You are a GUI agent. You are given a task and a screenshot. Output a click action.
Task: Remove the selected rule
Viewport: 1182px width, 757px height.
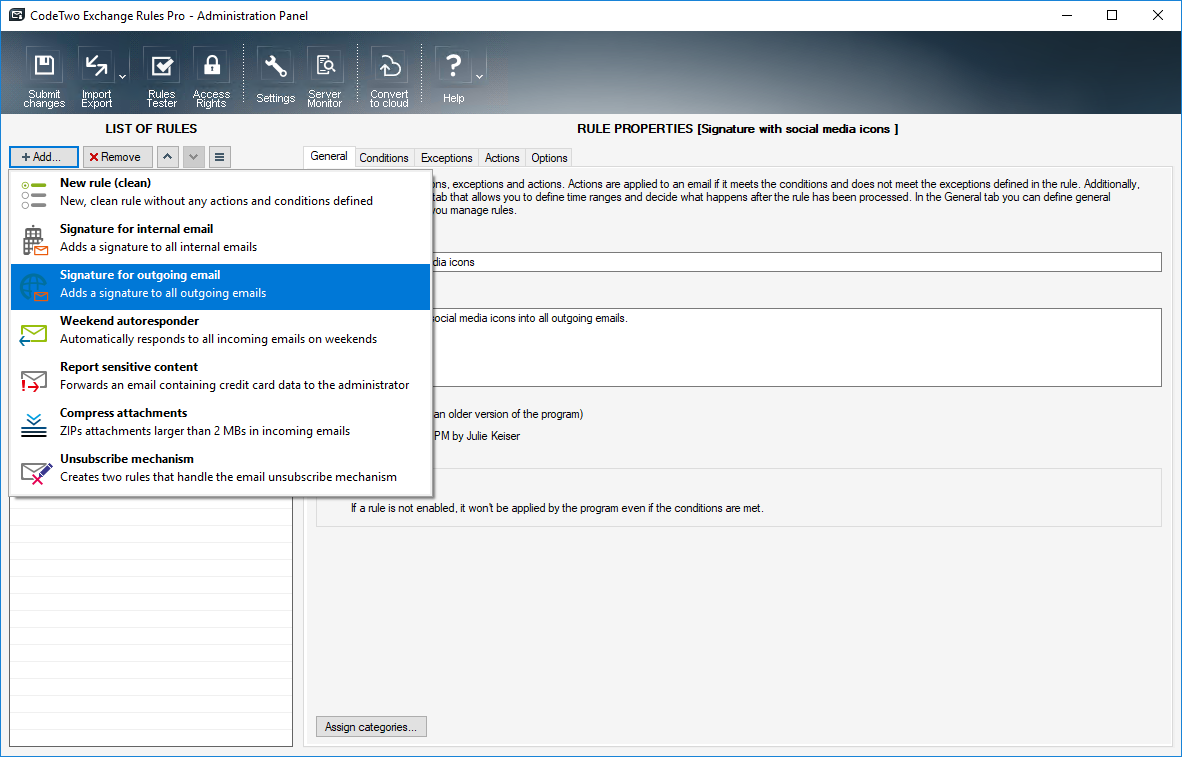tap(118, 157)
